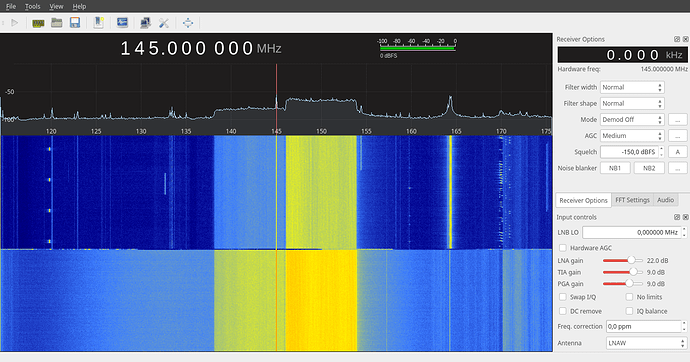Open the bookmarks toolbar icon
Screen dimensions: 690x362
(x=99, y=22)
